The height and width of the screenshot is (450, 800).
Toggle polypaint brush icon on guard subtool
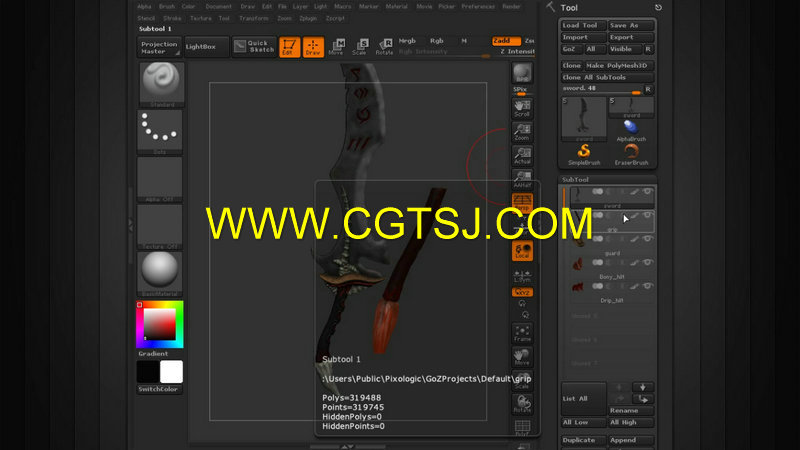(634, 239)
